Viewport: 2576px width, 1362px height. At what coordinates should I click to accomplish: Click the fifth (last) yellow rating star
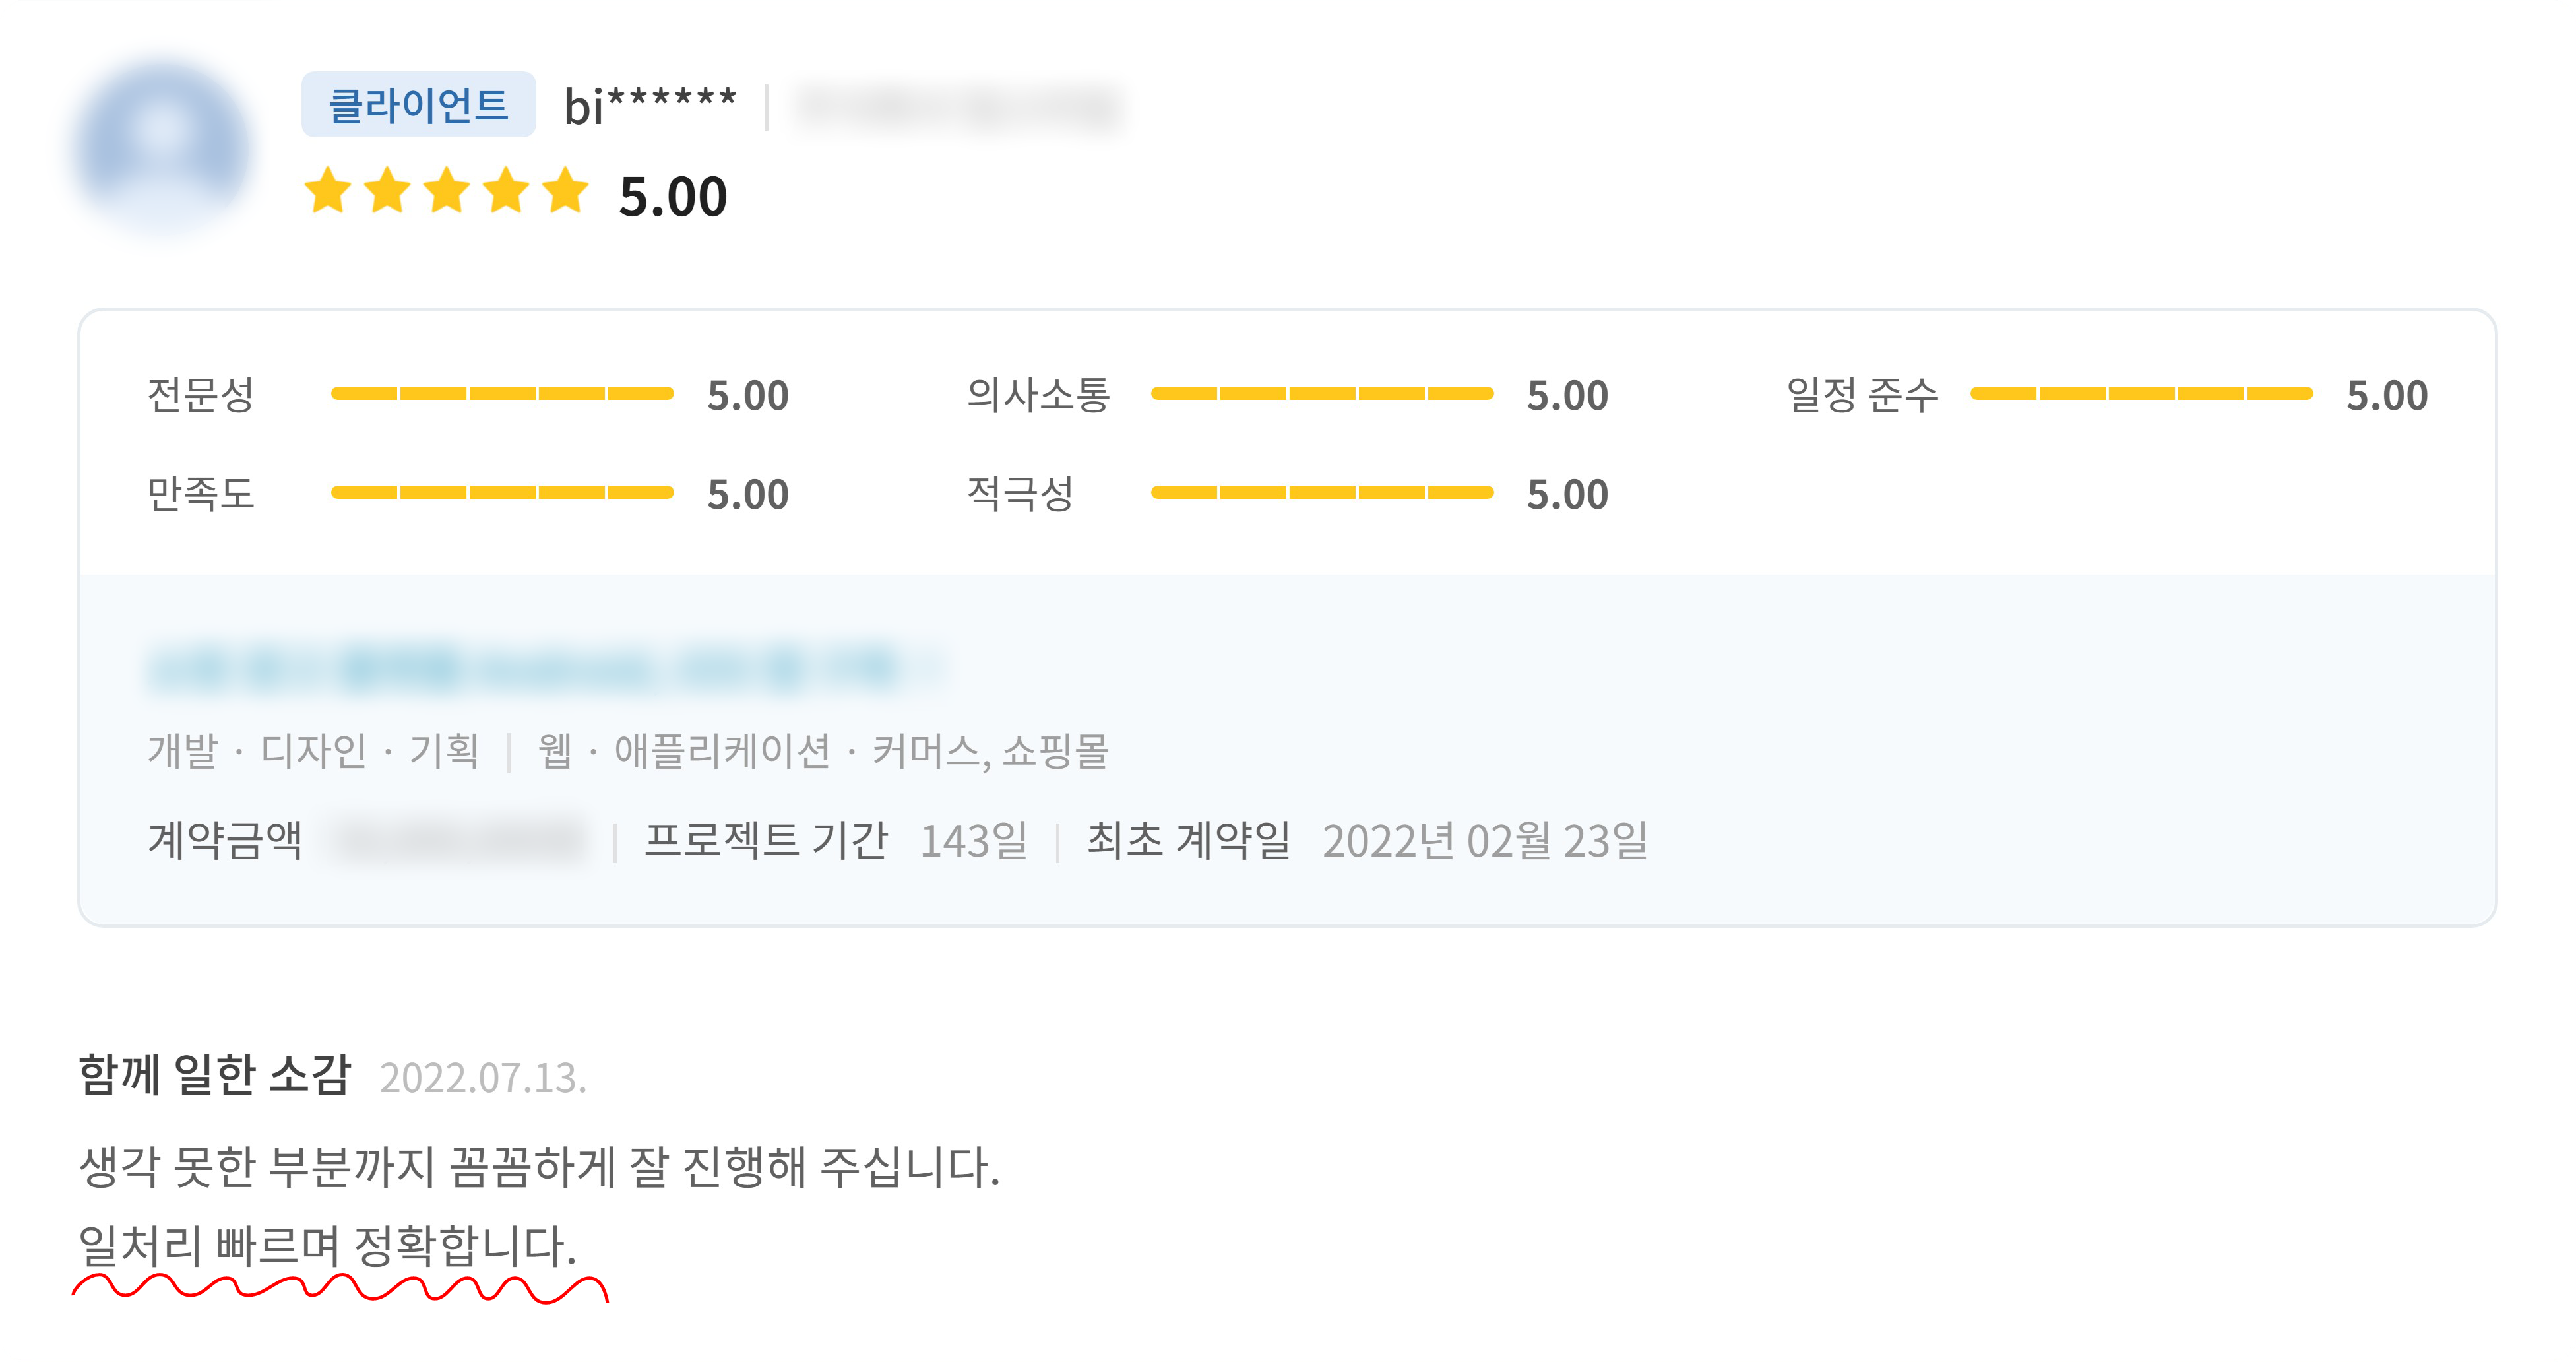[x=566, y=191]
